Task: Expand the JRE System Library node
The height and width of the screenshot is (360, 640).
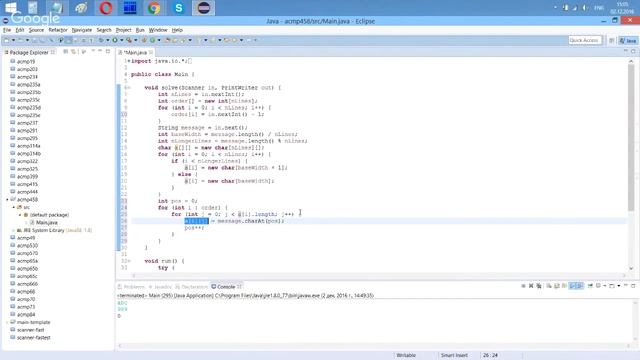Action: pos(13,231)
